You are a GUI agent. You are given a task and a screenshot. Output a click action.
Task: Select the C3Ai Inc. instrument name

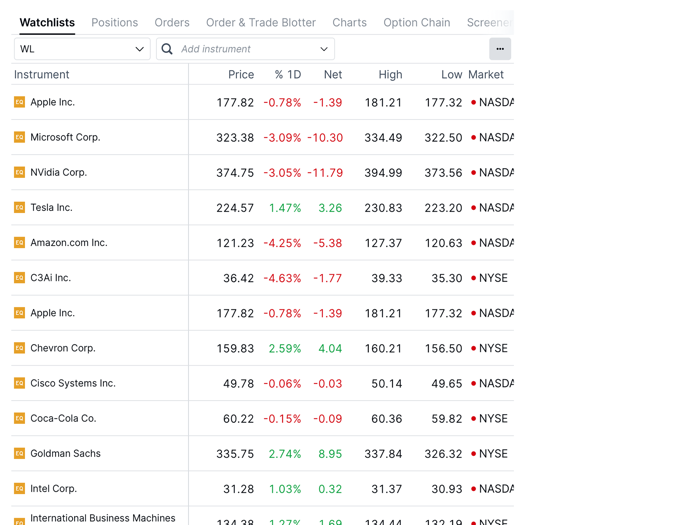(50, 278)
